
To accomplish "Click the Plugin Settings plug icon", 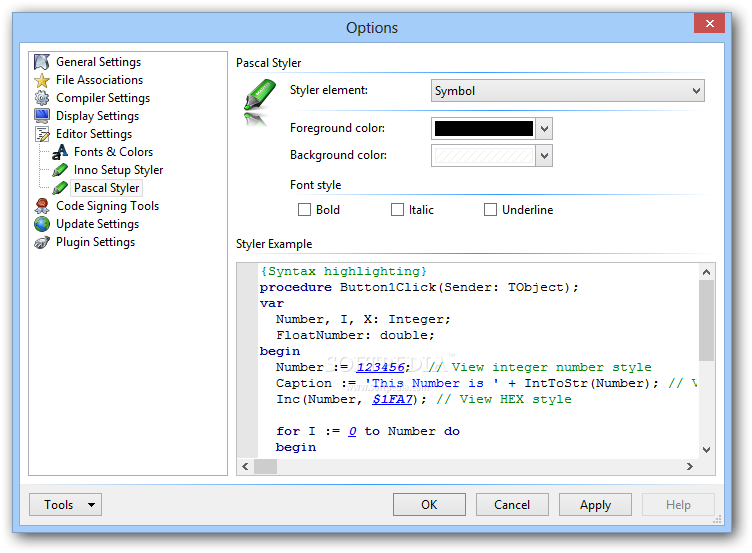I will [x=42, y=242].
